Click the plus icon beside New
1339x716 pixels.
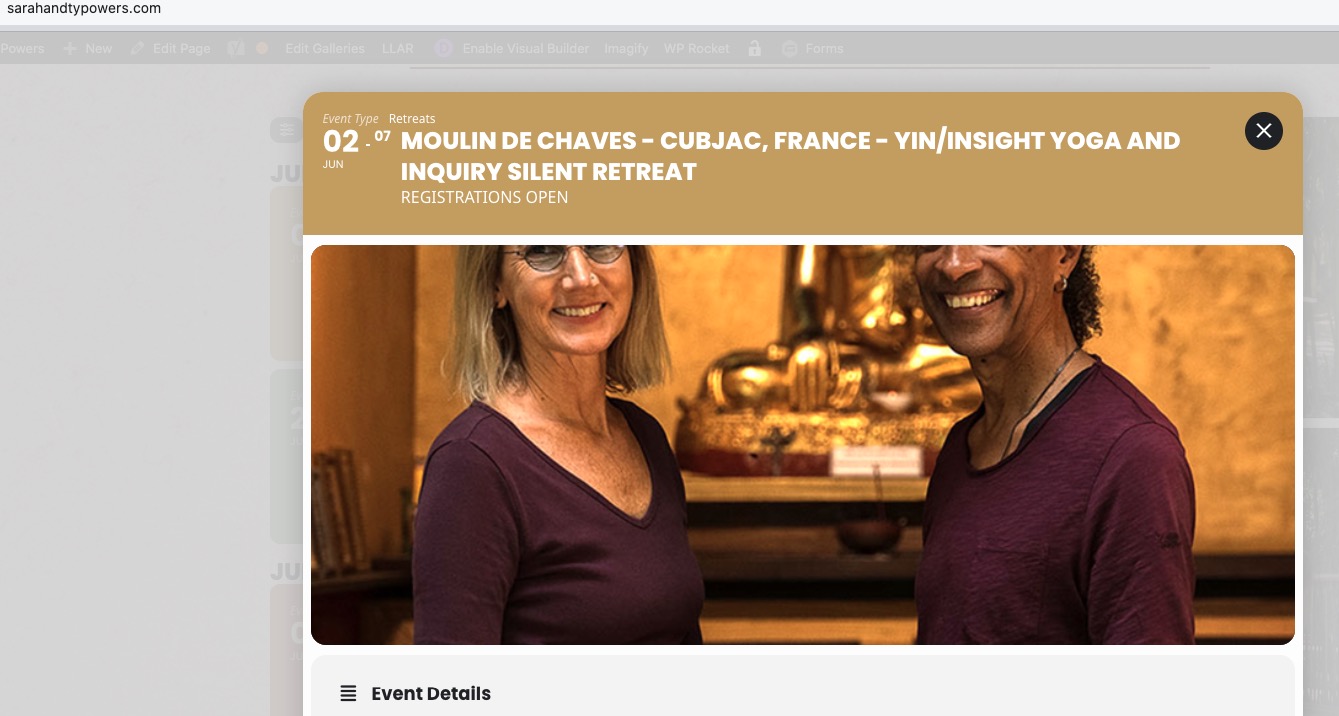tap(70, 48)
